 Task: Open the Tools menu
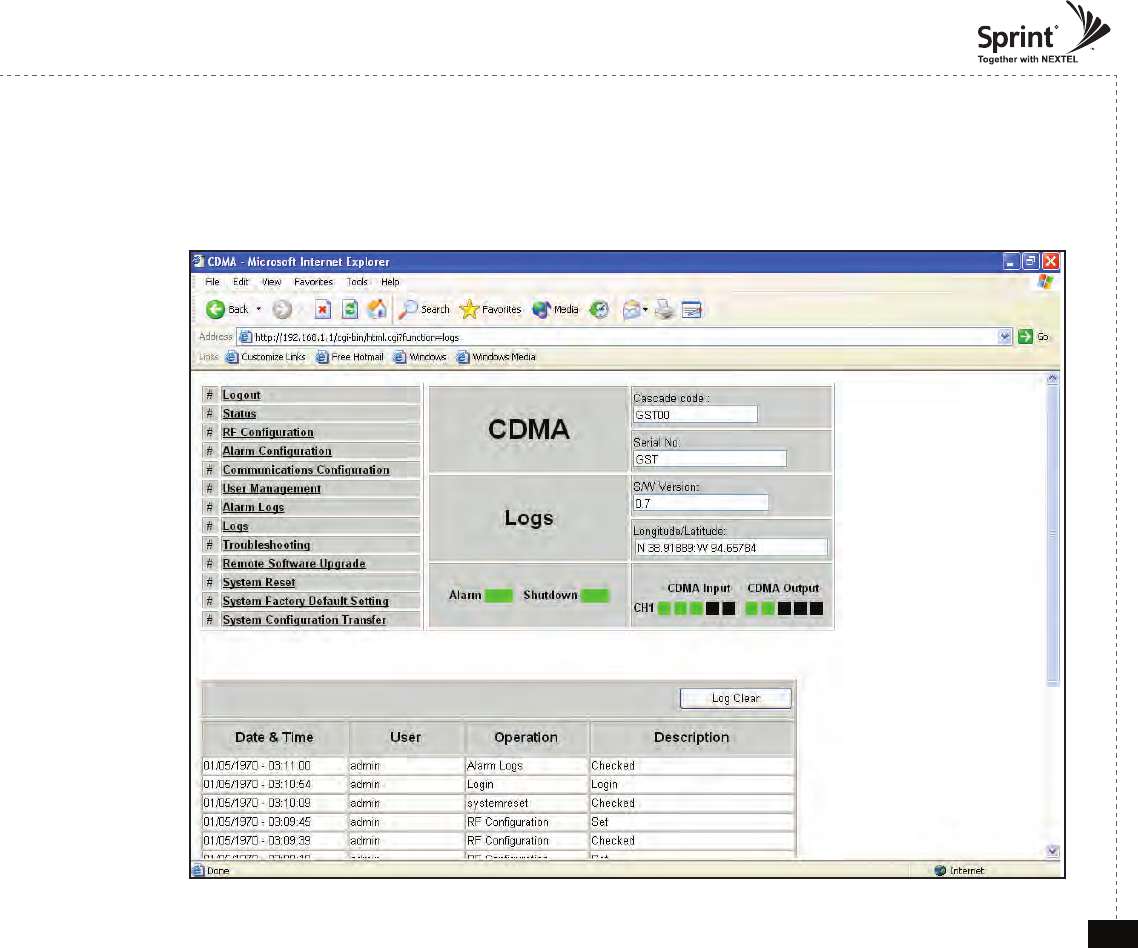pos(357,282)
